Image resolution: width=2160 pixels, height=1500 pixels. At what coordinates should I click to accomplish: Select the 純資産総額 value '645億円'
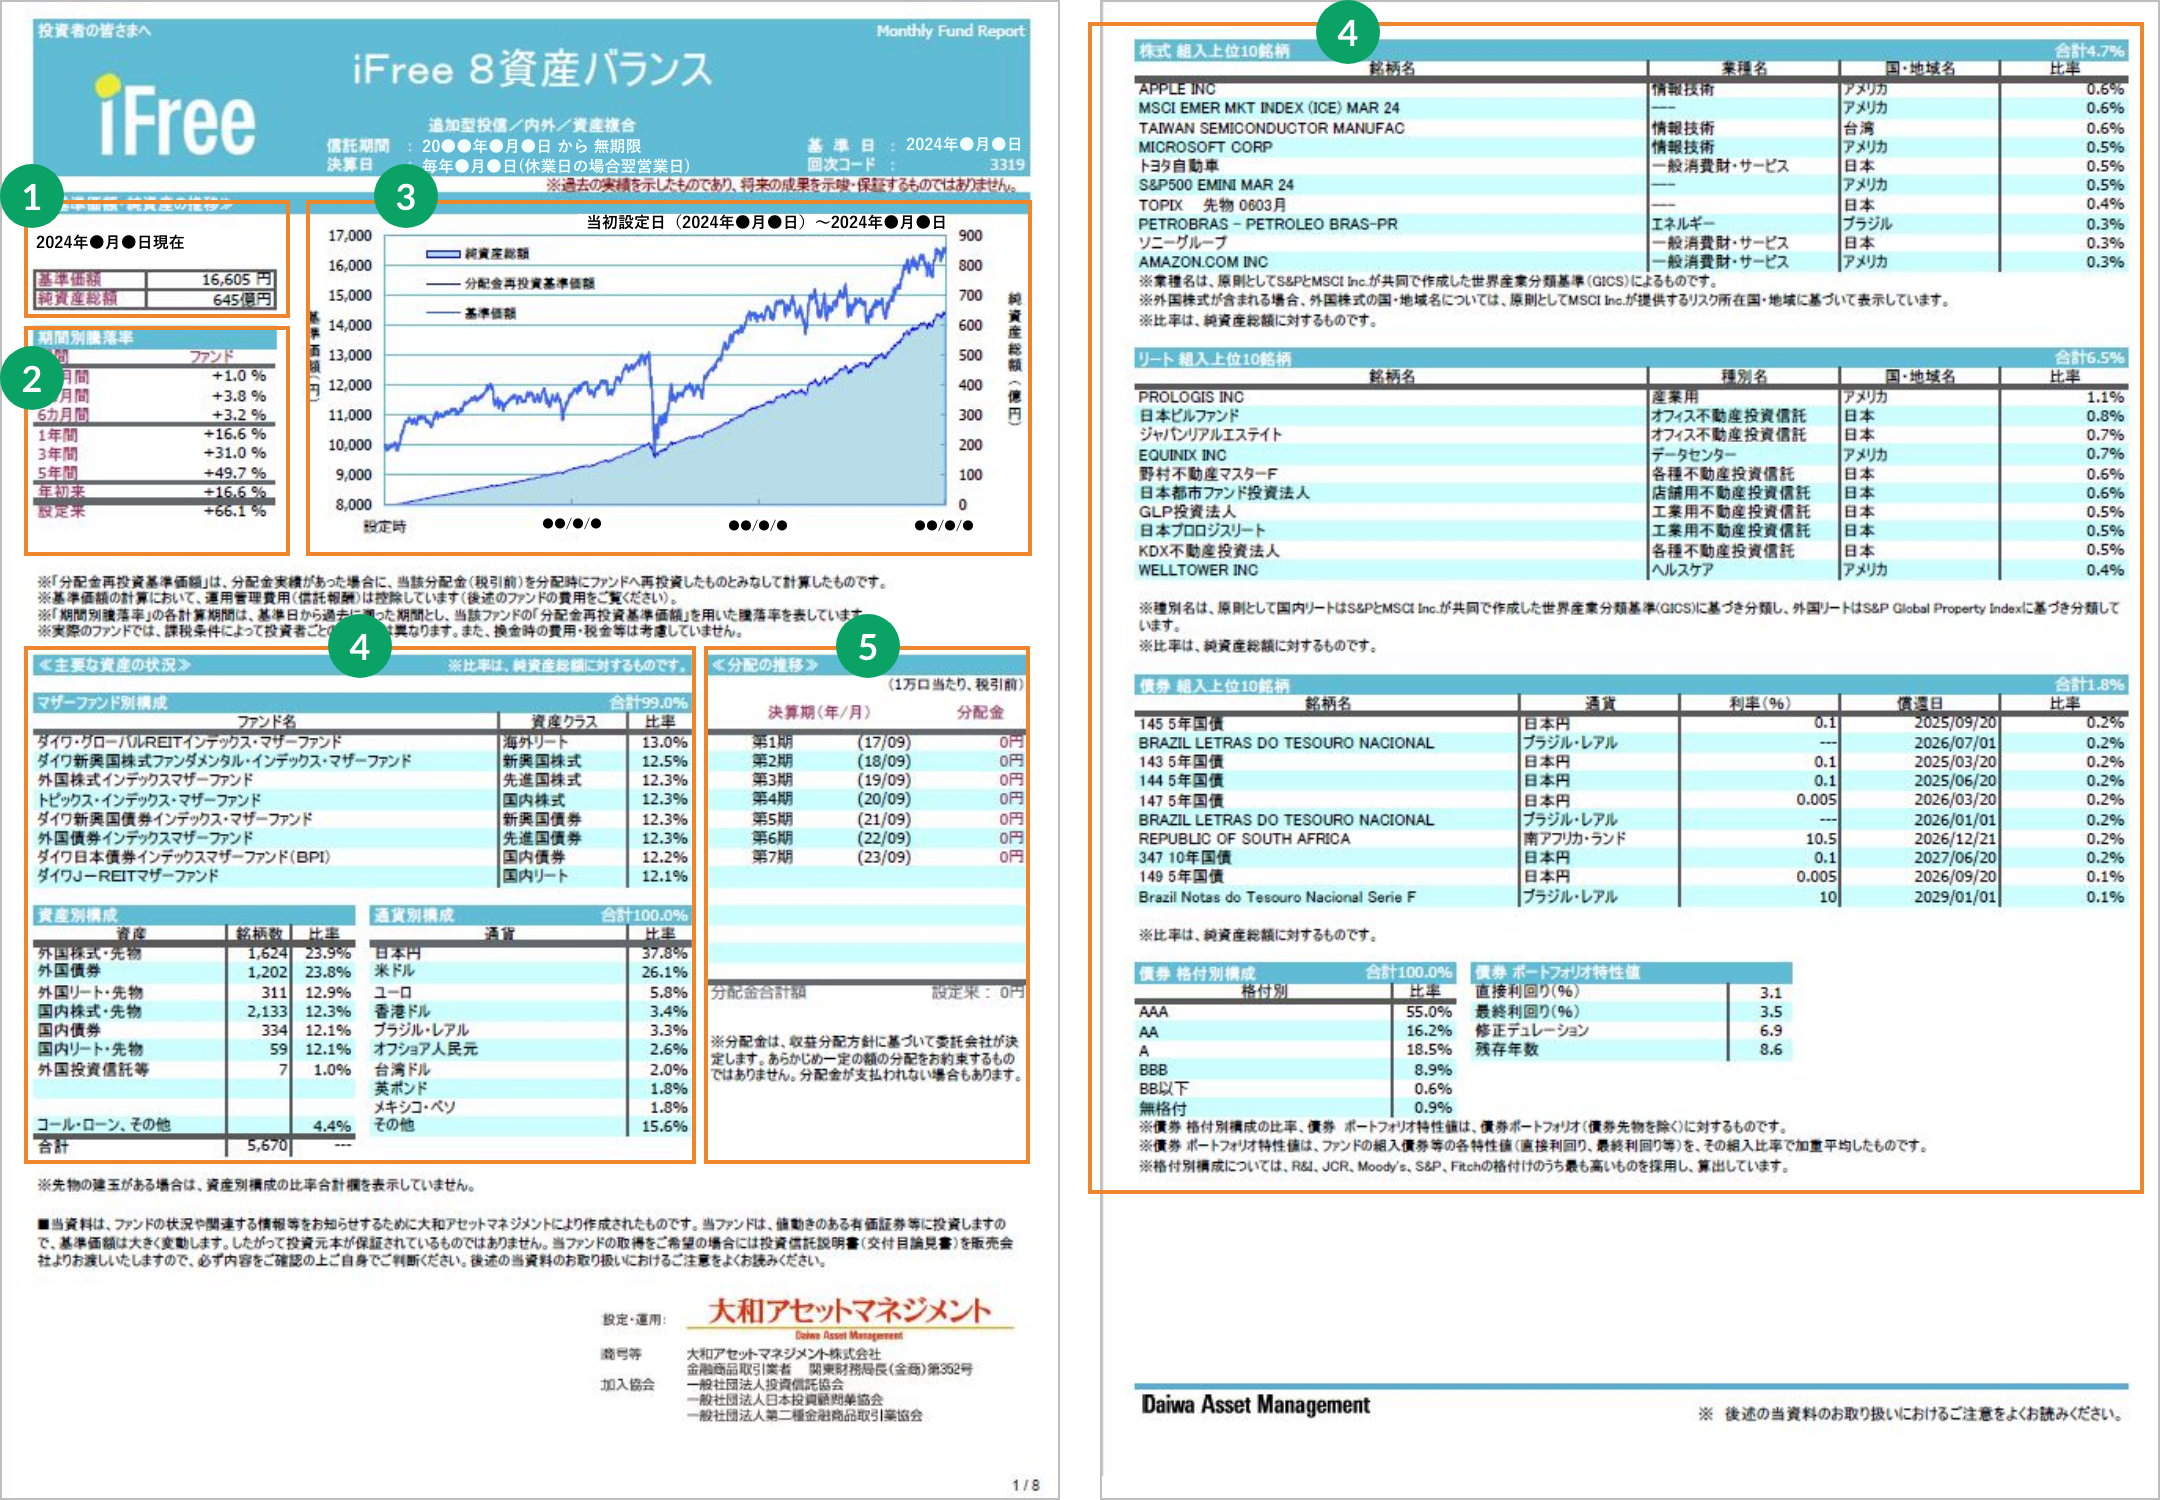tap(242, 299)
